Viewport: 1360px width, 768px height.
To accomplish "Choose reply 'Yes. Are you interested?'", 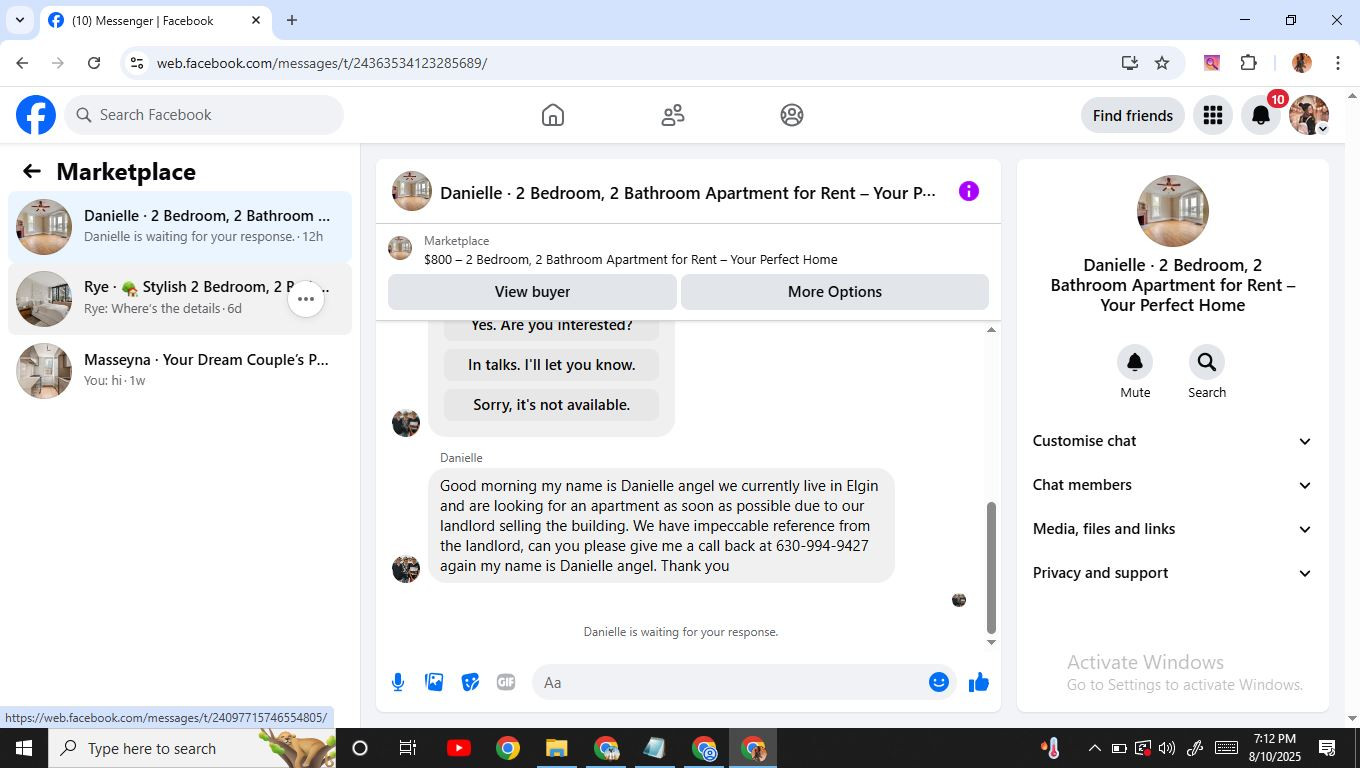I will coord(551,326).
